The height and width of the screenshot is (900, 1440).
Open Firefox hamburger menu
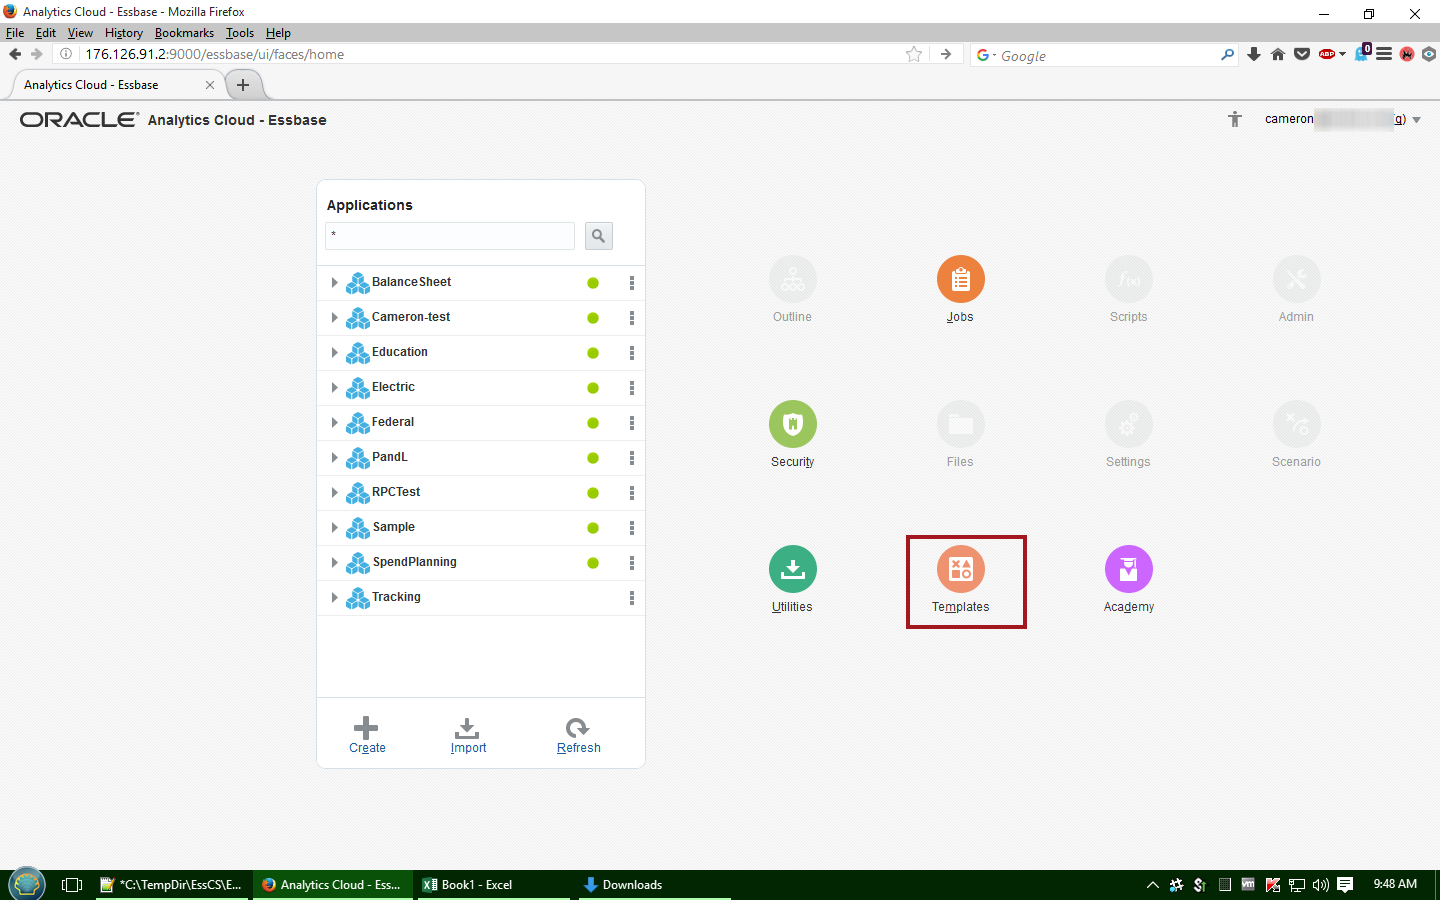[1384, 54]
